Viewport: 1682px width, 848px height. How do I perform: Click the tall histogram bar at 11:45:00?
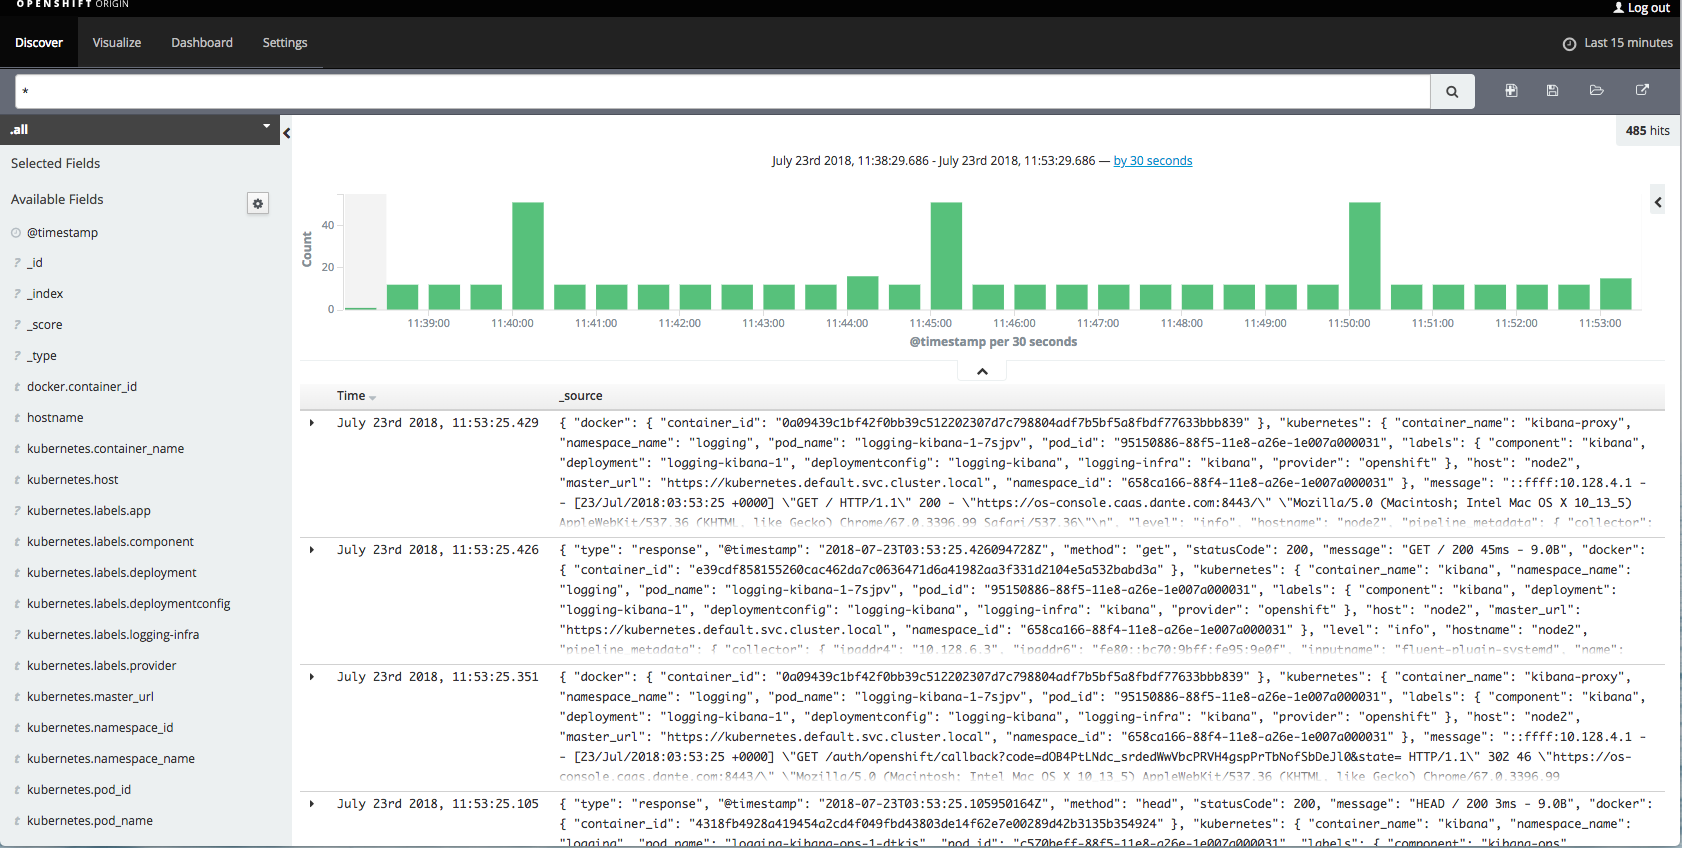tap(946, 256)
